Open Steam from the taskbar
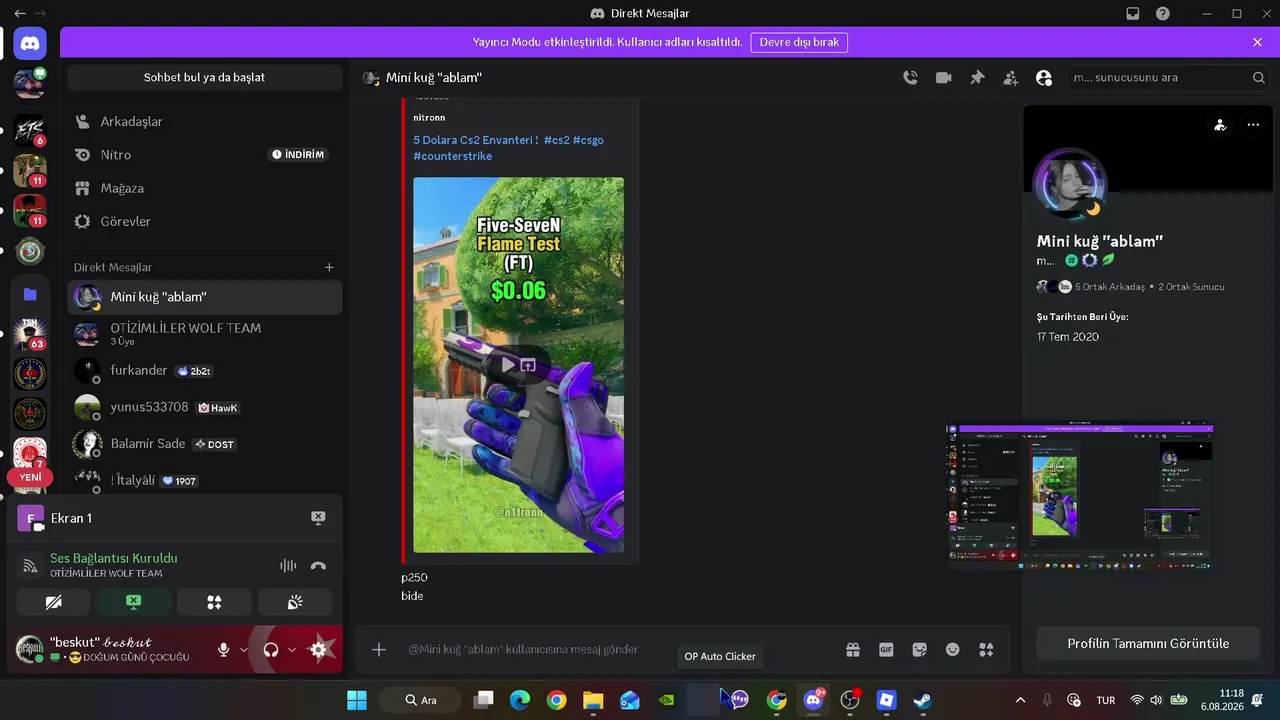The image size is (1280, 720). (x=923, y=700)
